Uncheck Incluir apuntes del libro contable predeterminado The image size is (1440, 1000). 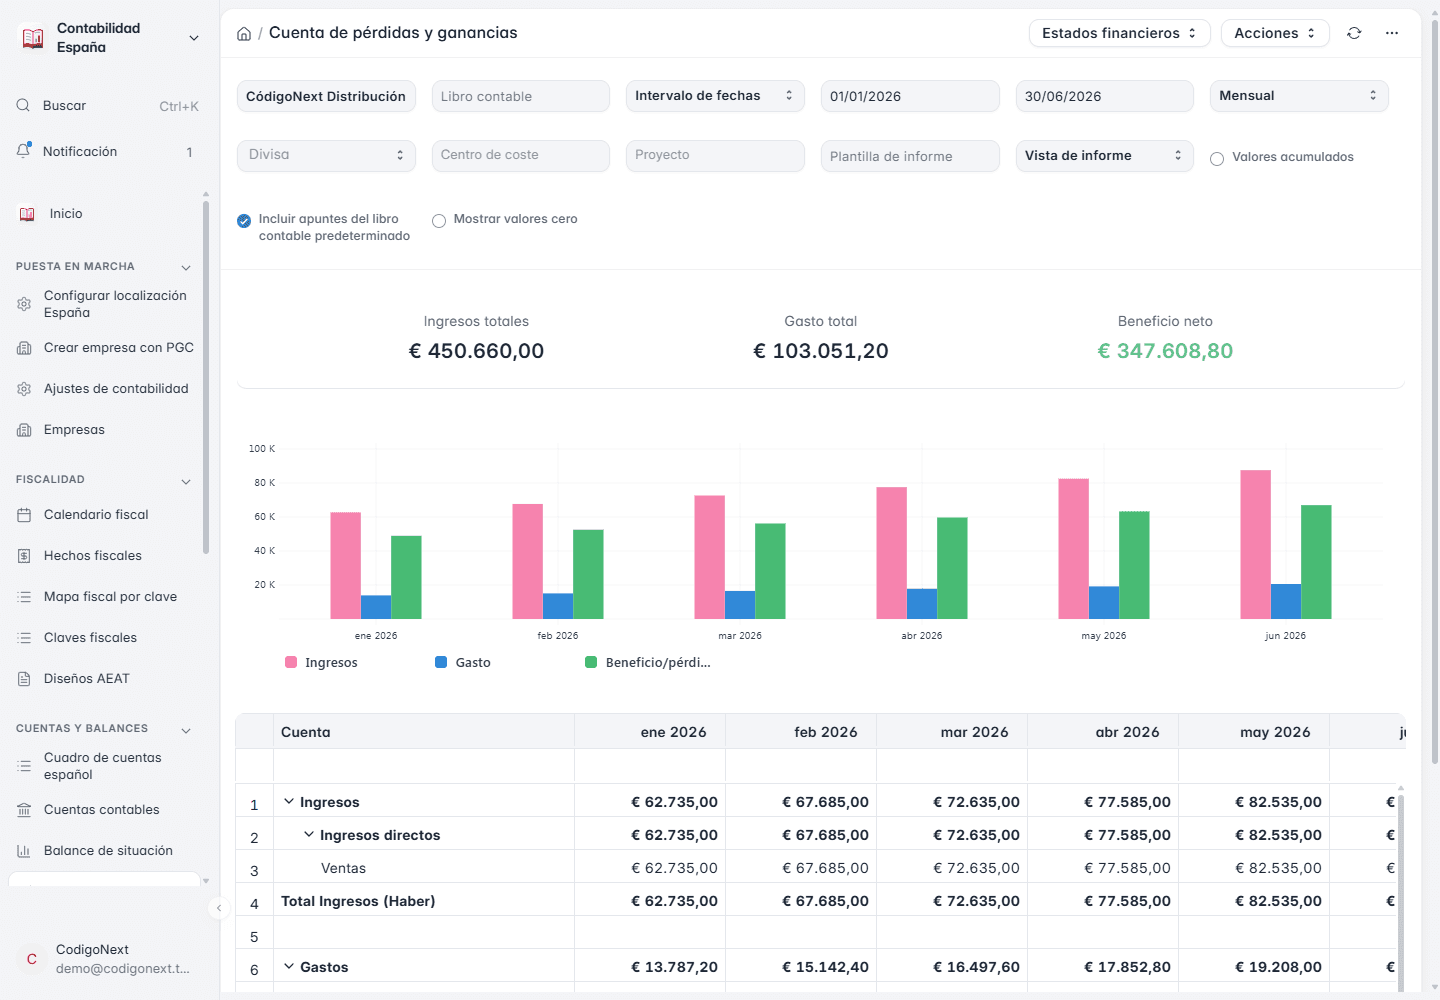click(x=244, y=221)
